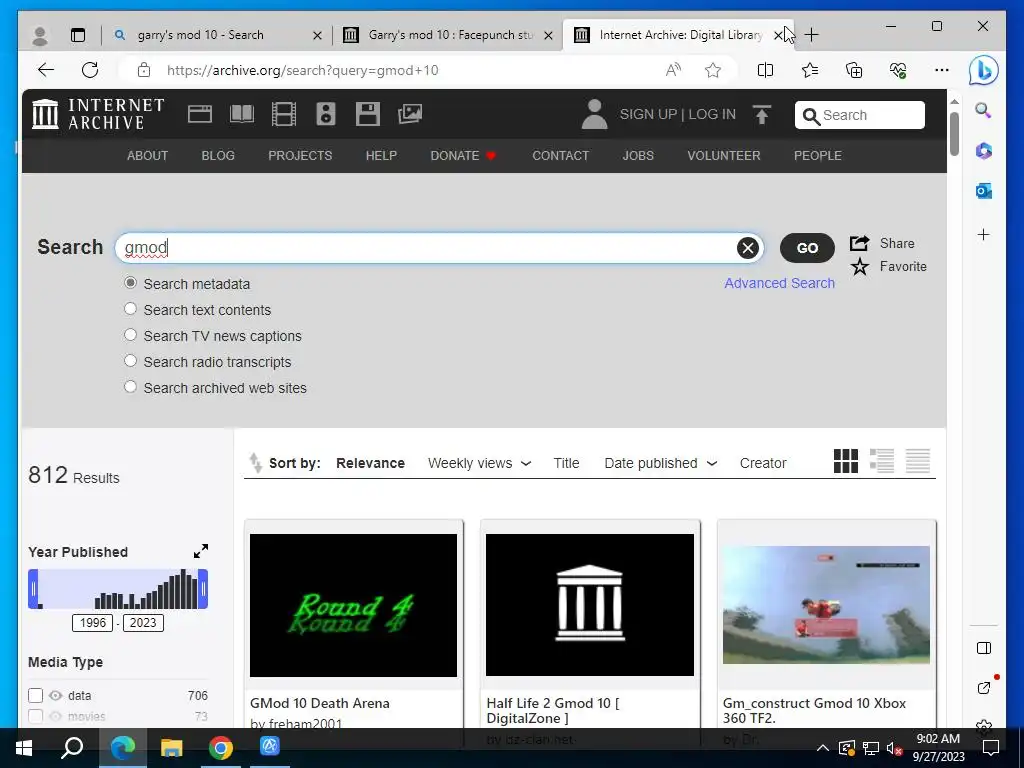
Task: Expand the Year Published histogram
Action: 201,551
